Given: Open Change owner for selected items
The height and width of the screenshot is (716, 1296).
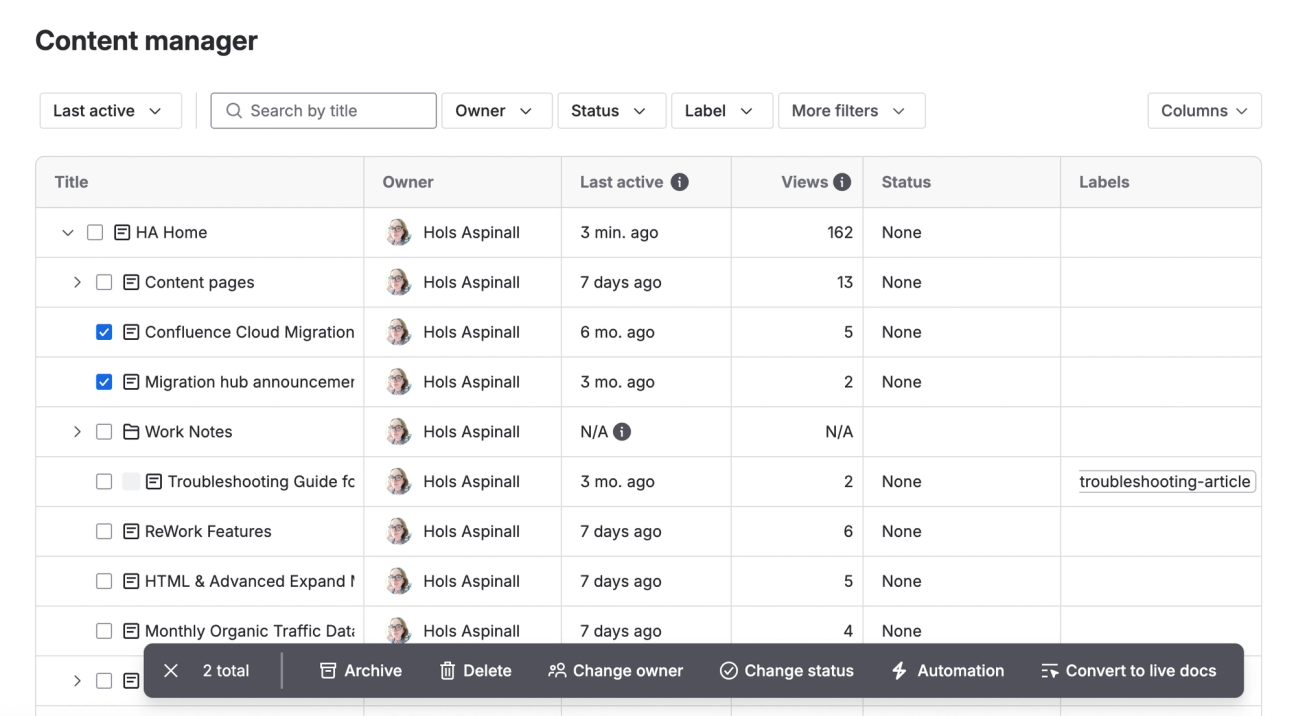Looking at the screenshot, I should (615, 670).
